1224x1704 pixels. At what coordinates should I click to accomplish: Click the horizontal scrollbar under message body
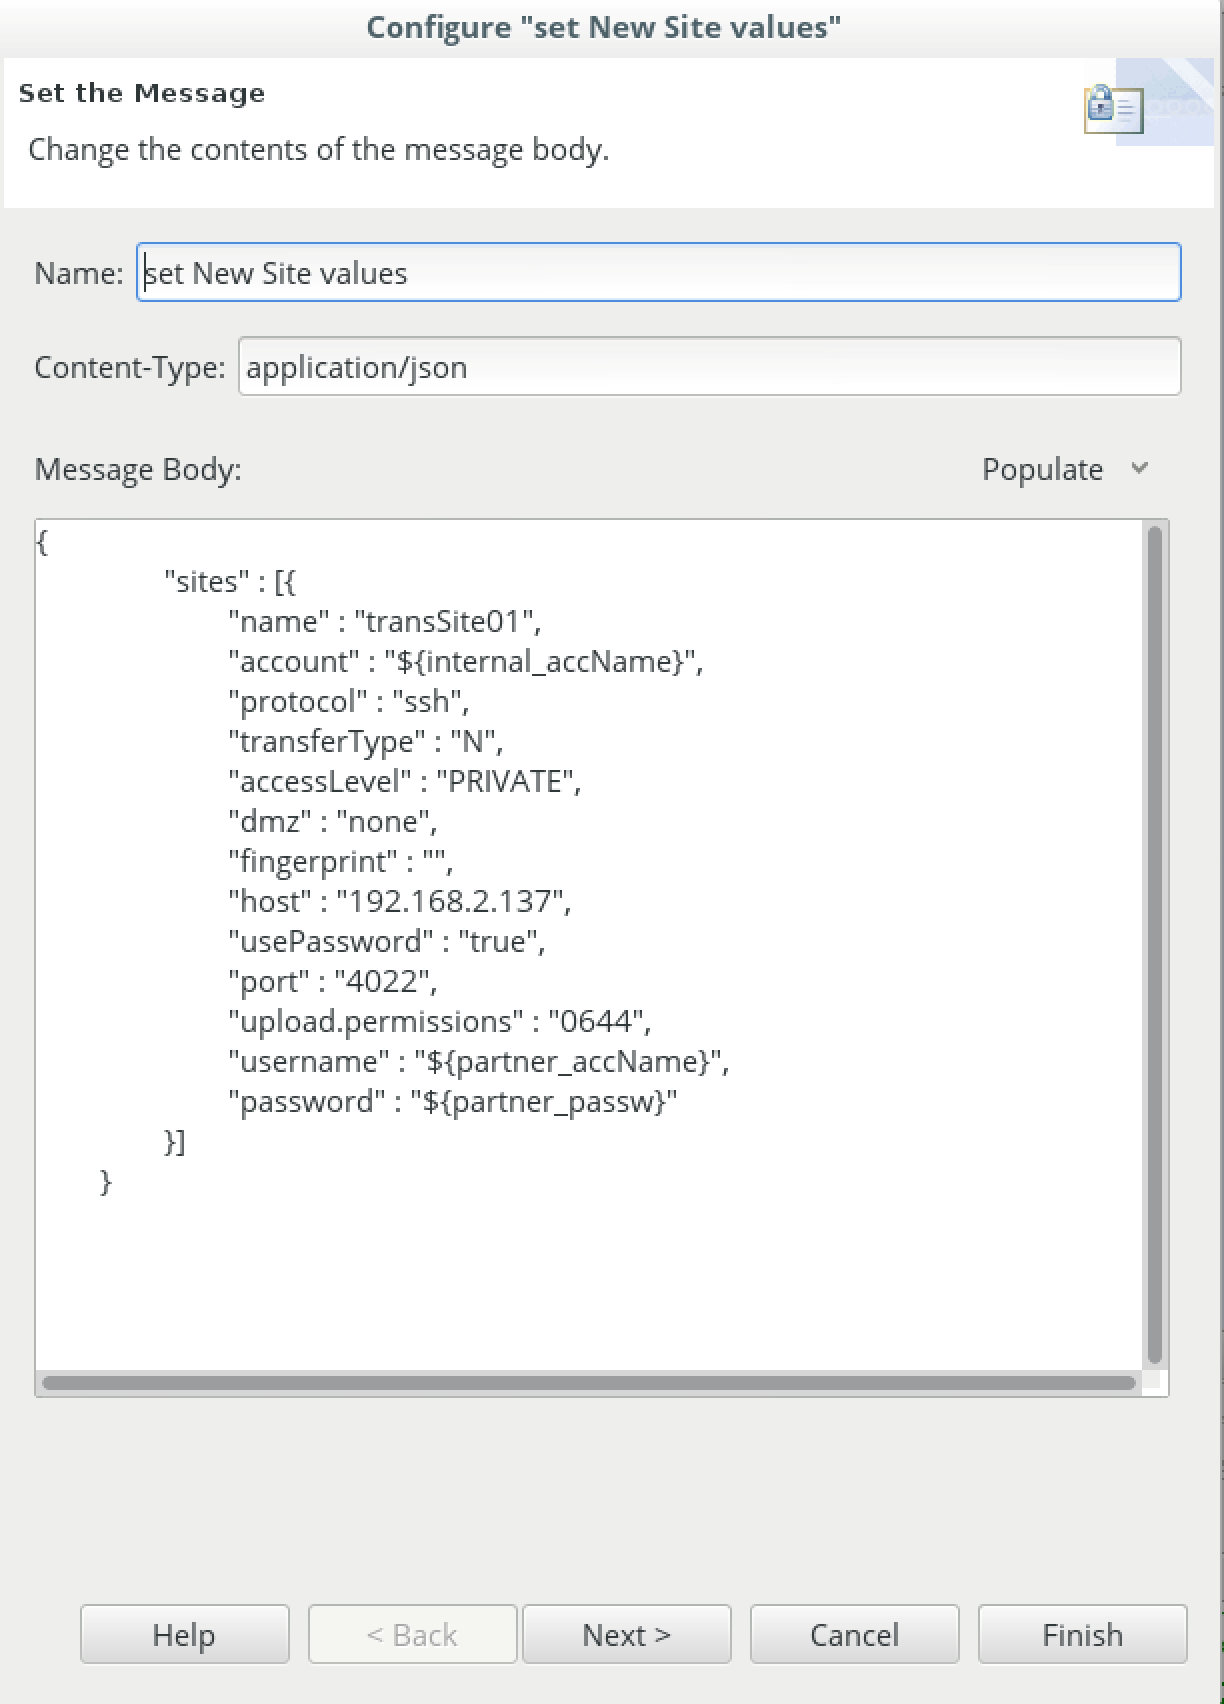point(589,1383)
